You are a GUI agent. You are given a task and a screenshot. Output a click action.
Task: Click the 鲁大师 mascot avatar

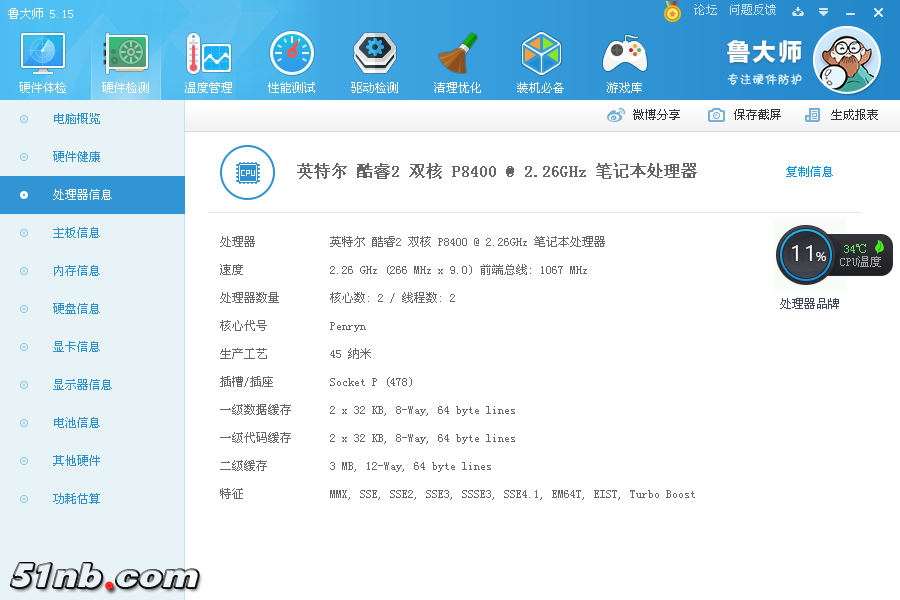coord(847,60)
